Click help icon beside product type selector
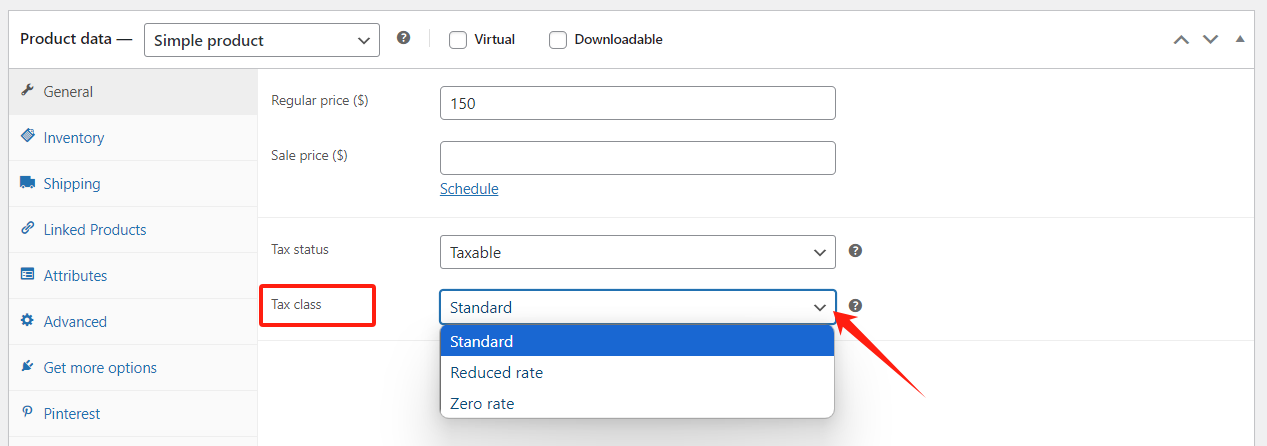 pyautogui.click(x=403, y=38)
